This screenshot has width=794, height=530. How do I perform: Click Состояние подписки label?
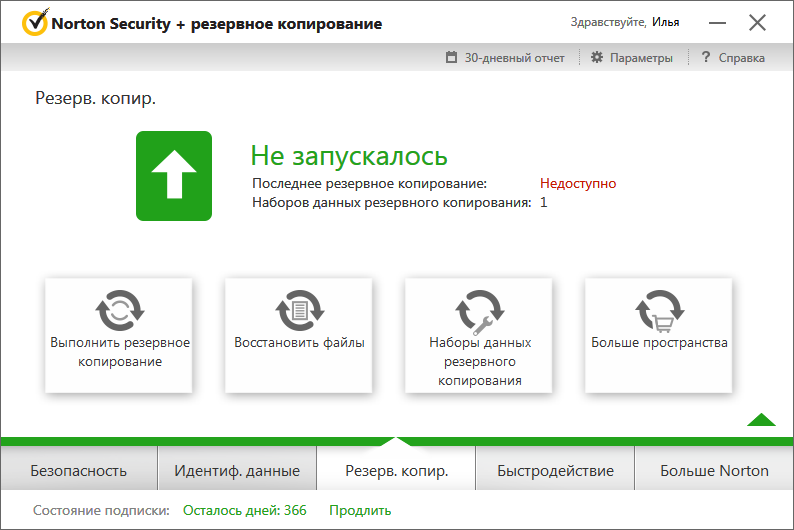point(101,510)
